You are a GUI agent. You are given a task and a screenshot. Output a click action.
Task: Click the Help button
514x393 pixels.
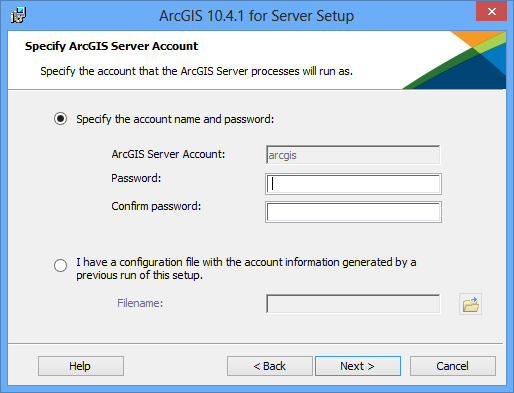click(81, 366)
